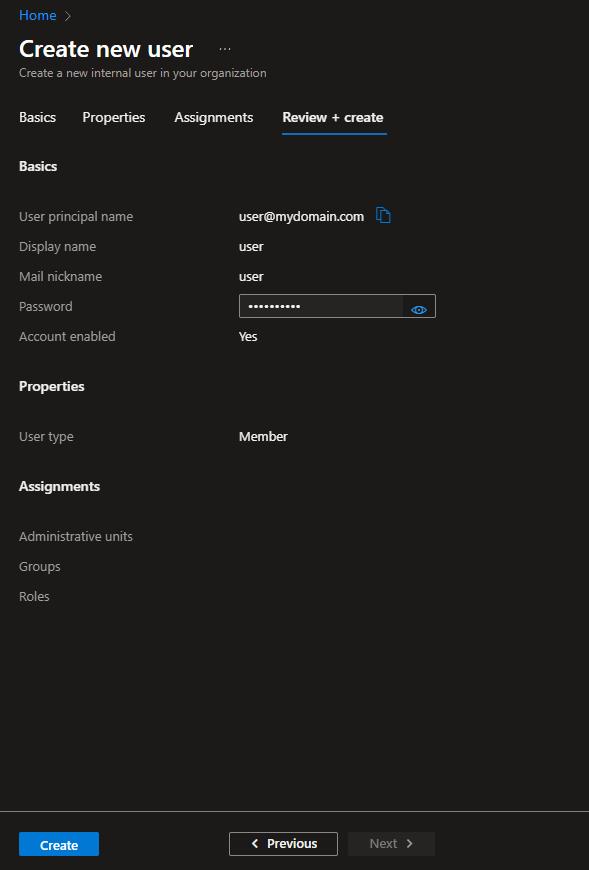This screenshot has height=870, width=589.
Task: Click the greyed-out Next button
Action: click(391, 843)
